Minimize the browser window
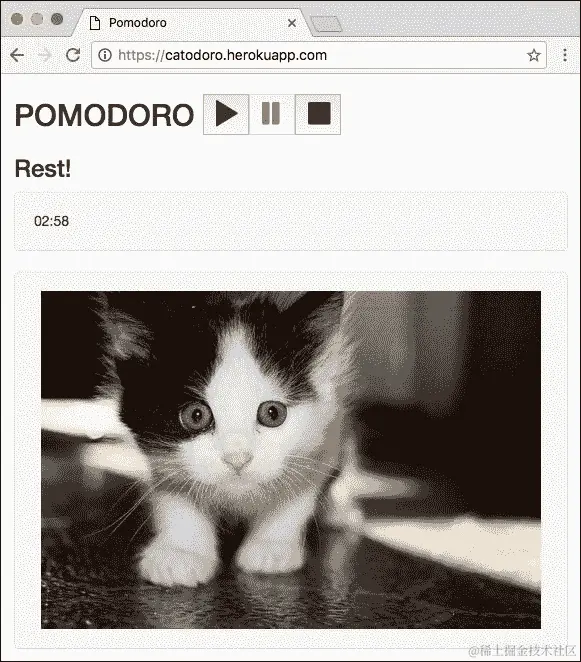The image size is (581, 662). 37,19
